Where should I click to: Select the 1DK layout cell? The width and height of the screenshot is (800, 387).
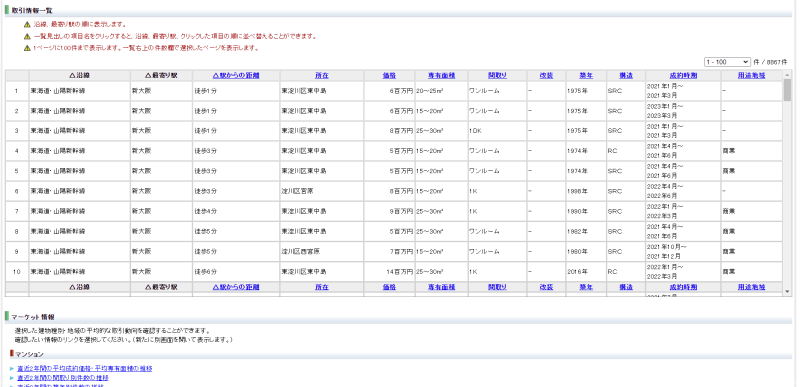[497, 131]
